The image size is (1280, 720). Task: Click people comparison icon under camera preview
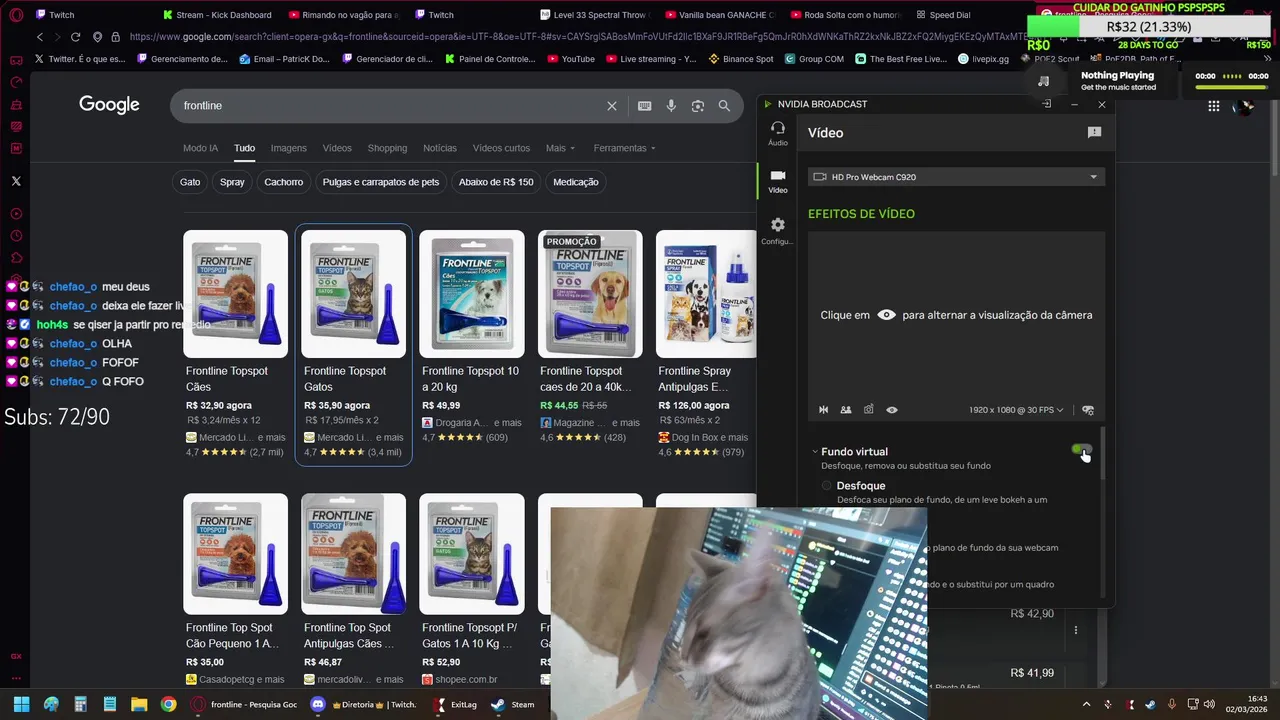point(846,410)
